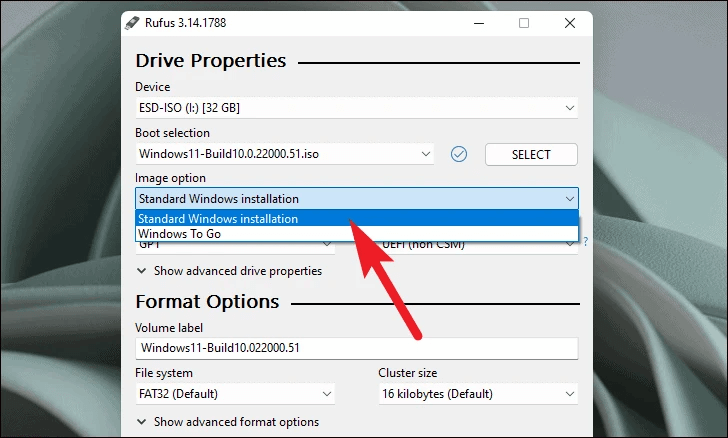Open the FAT32 File system dropdown
Image resolution: width=728 pixels, height=438 pixels.
235,394
